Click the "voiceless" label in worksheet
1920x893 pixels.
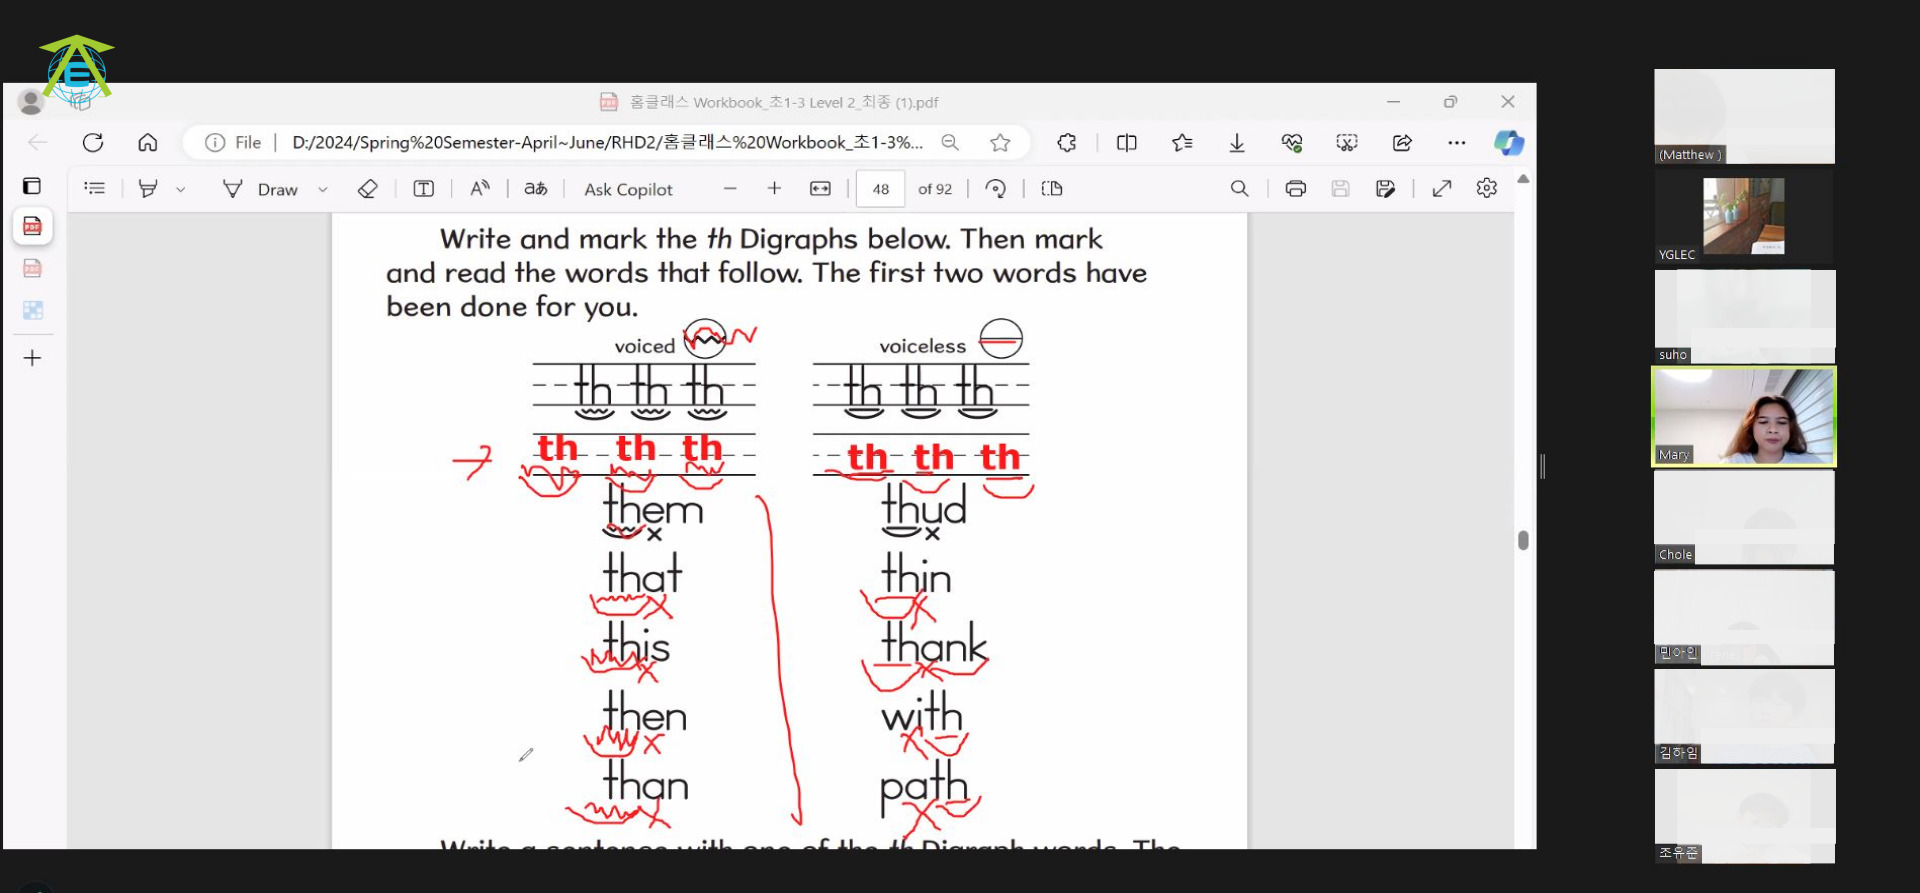[x=922, y=346]
